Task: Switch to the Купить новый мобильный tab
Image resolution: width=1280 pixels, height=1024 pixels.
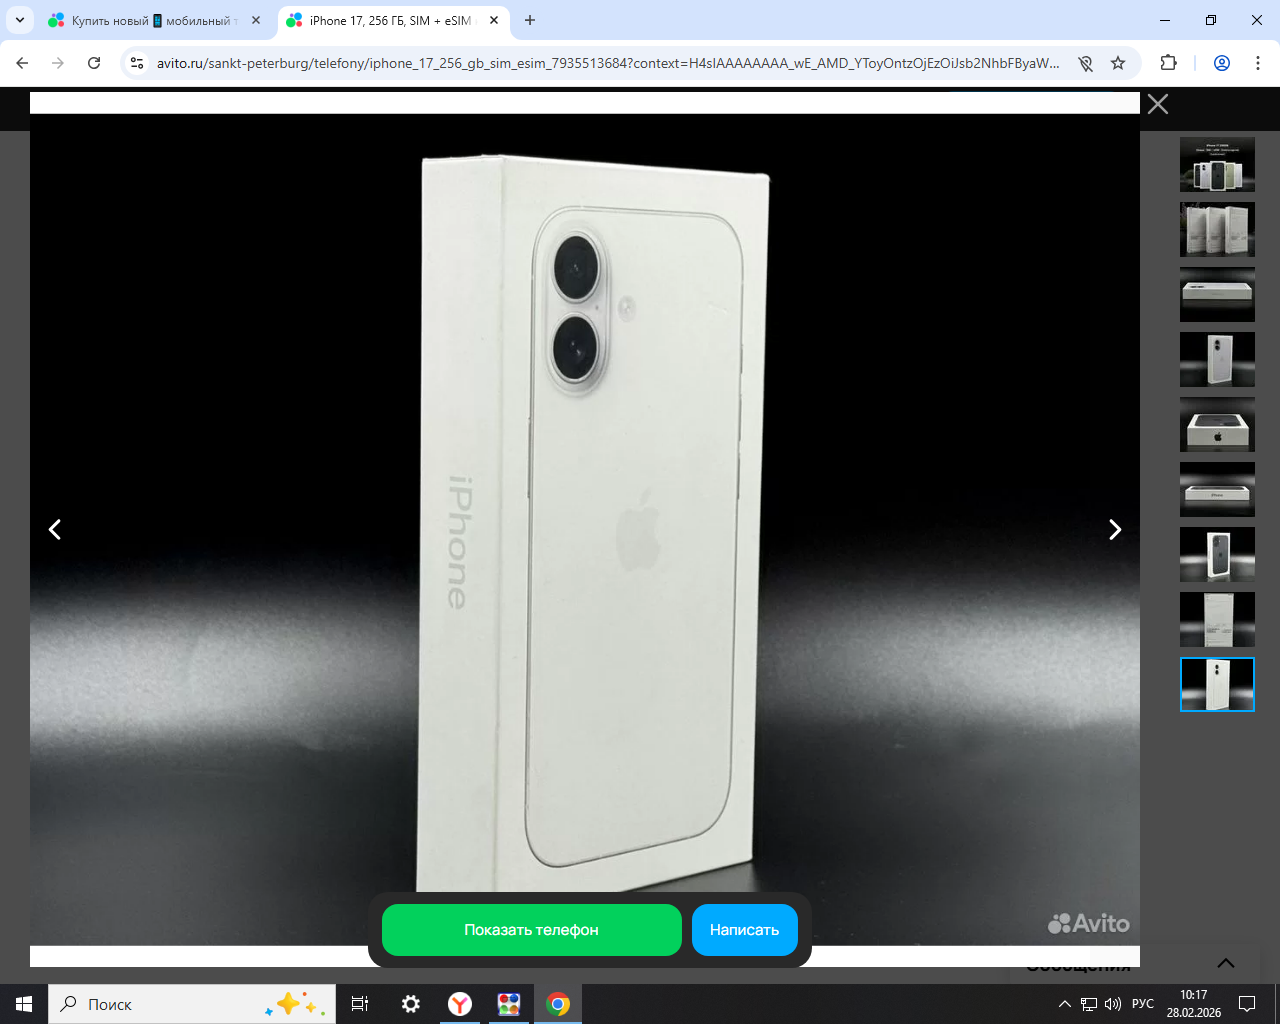Action: point(155,20)
